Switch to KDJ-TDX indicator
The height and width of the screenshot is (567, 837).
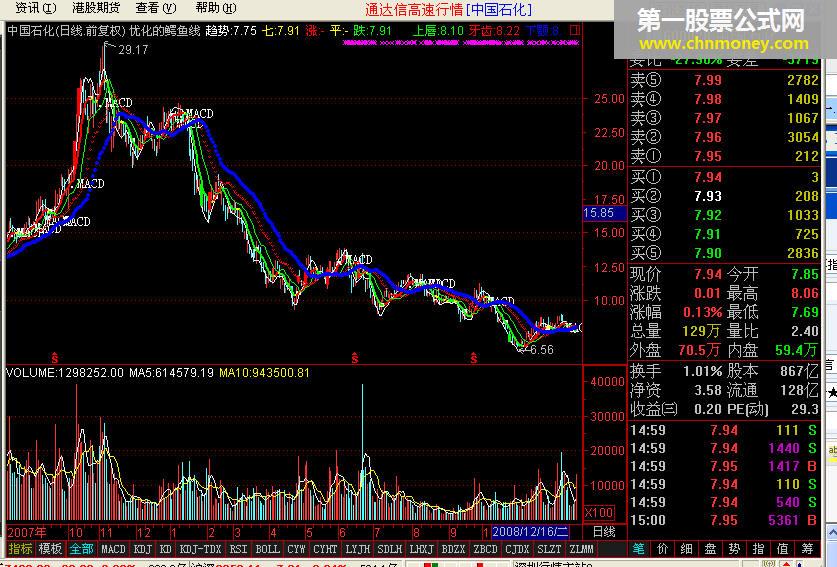[x=200, y=549]
